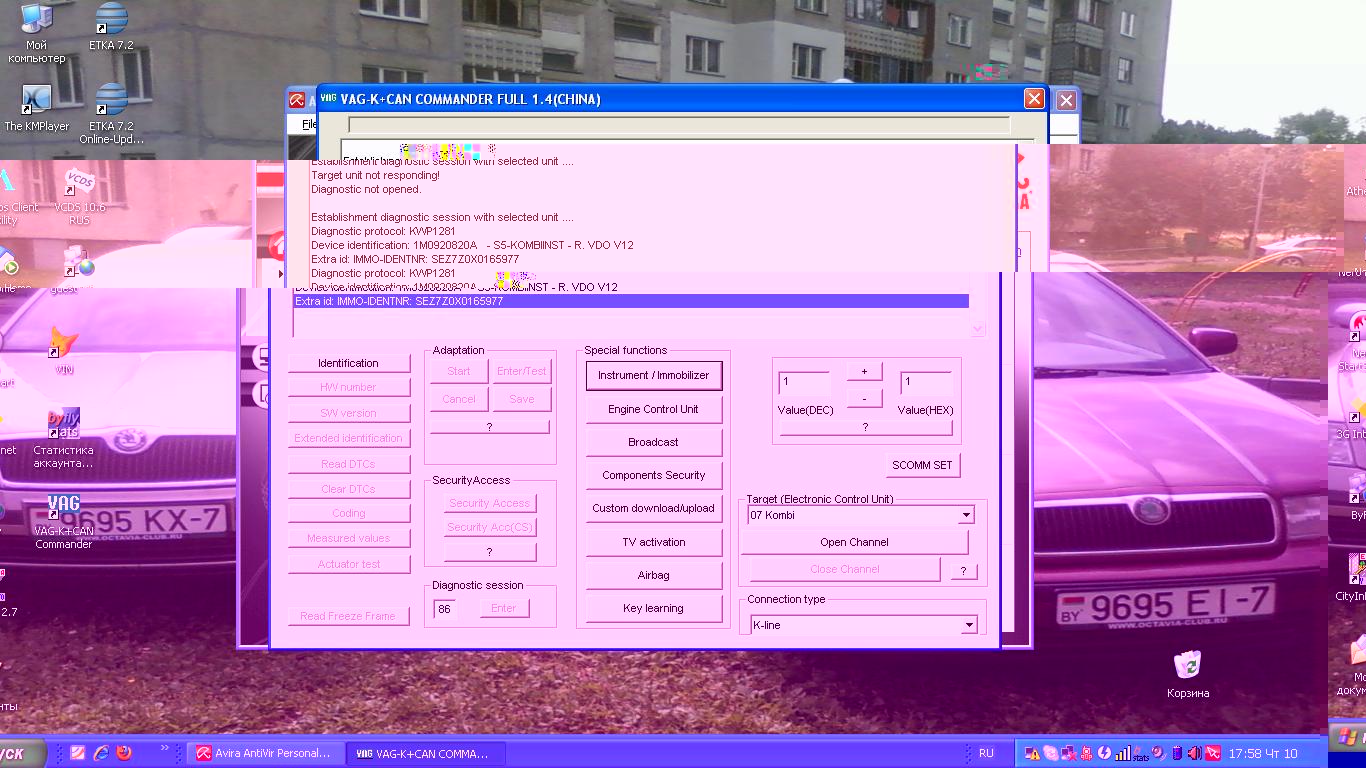Click the RU language indicator in taskbar
The width and height of the screenshot is (1366, 768).
[986, 753]
